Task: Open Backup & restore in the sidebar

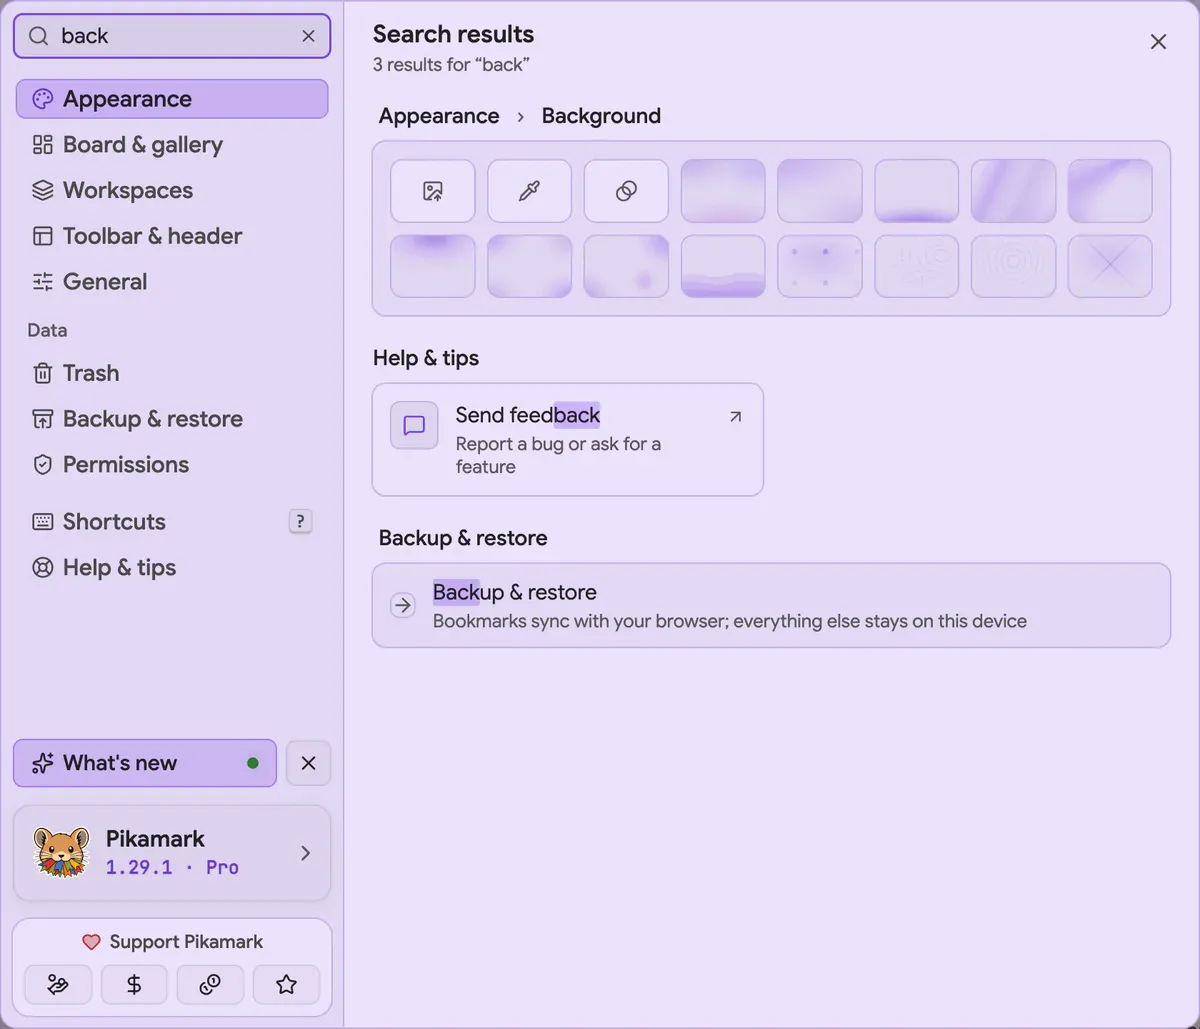Action: coord(172,419)
